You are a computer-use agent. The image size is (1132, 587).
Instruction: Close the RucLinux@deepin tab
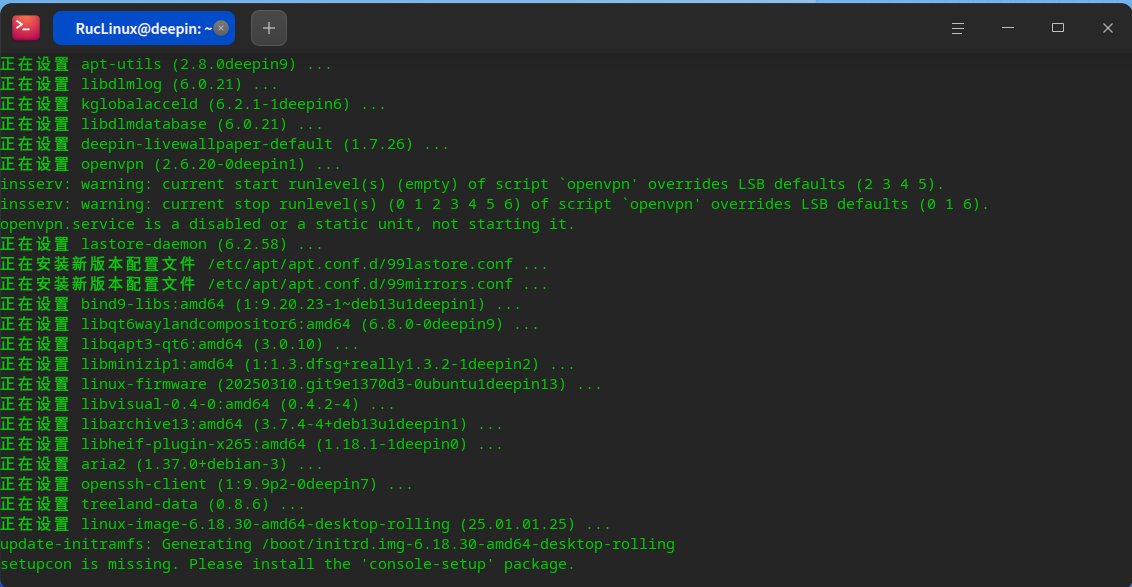(221, 28)
